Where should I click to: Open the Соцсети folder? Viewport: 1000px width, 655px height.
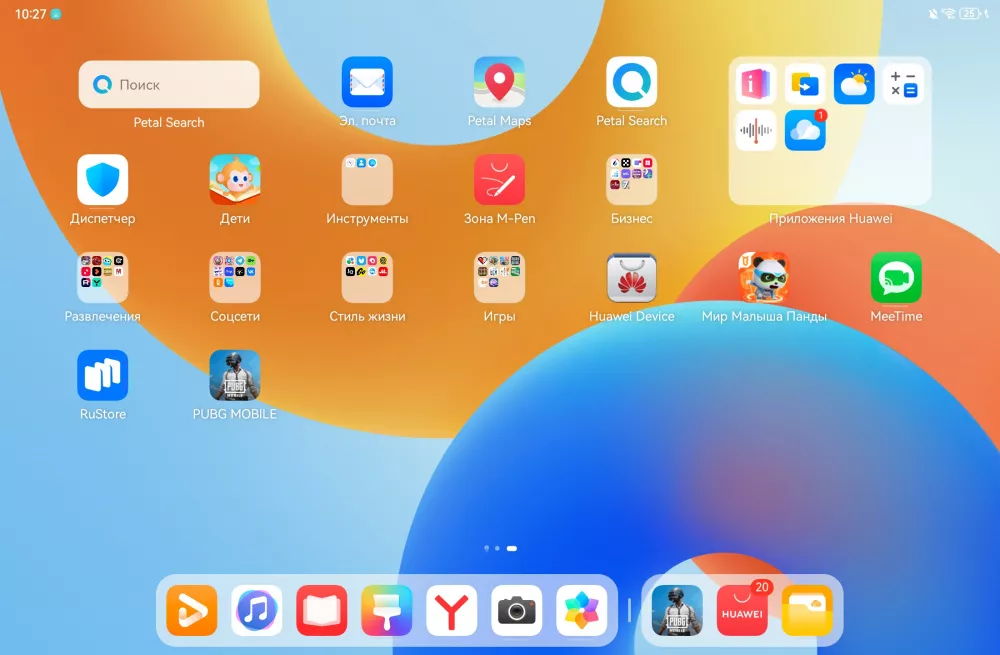[235, 277]
